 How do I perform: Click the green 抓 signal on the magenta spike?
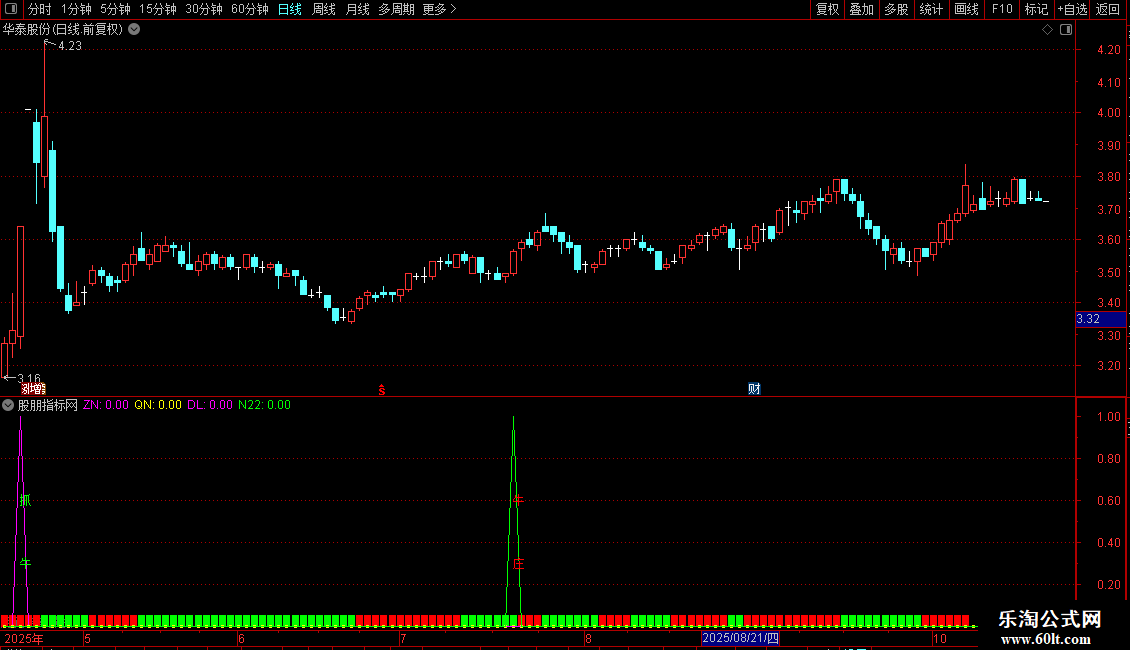[25, 500]
